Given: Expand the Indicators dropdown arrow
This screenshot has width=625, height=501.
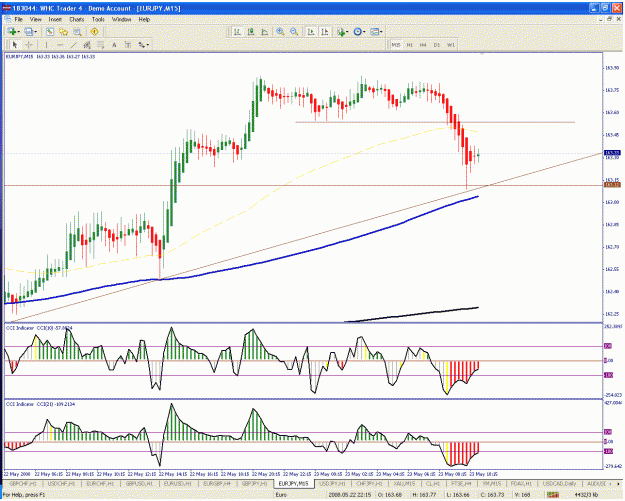Looking at the screenshot, I should click(347, 32).
